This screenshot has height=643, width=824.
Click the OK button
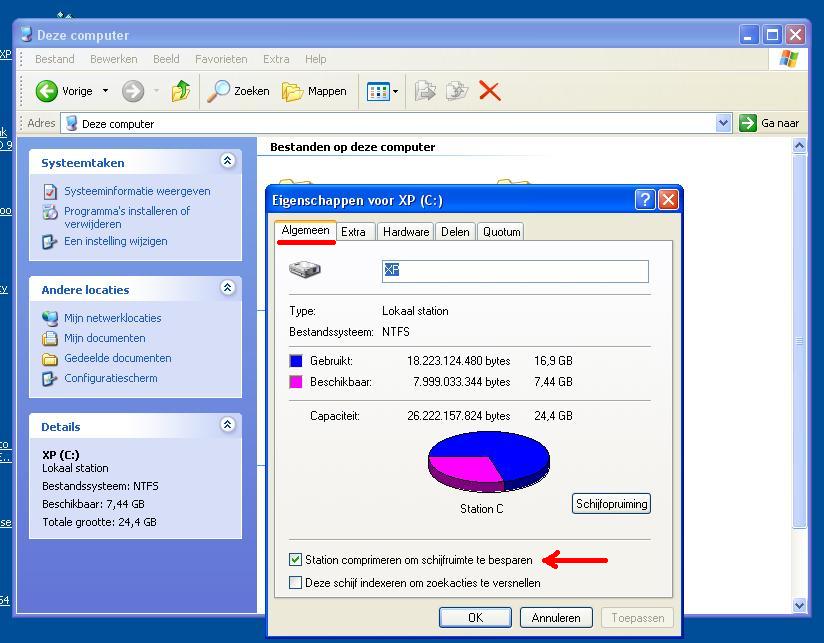pos(475,618)
